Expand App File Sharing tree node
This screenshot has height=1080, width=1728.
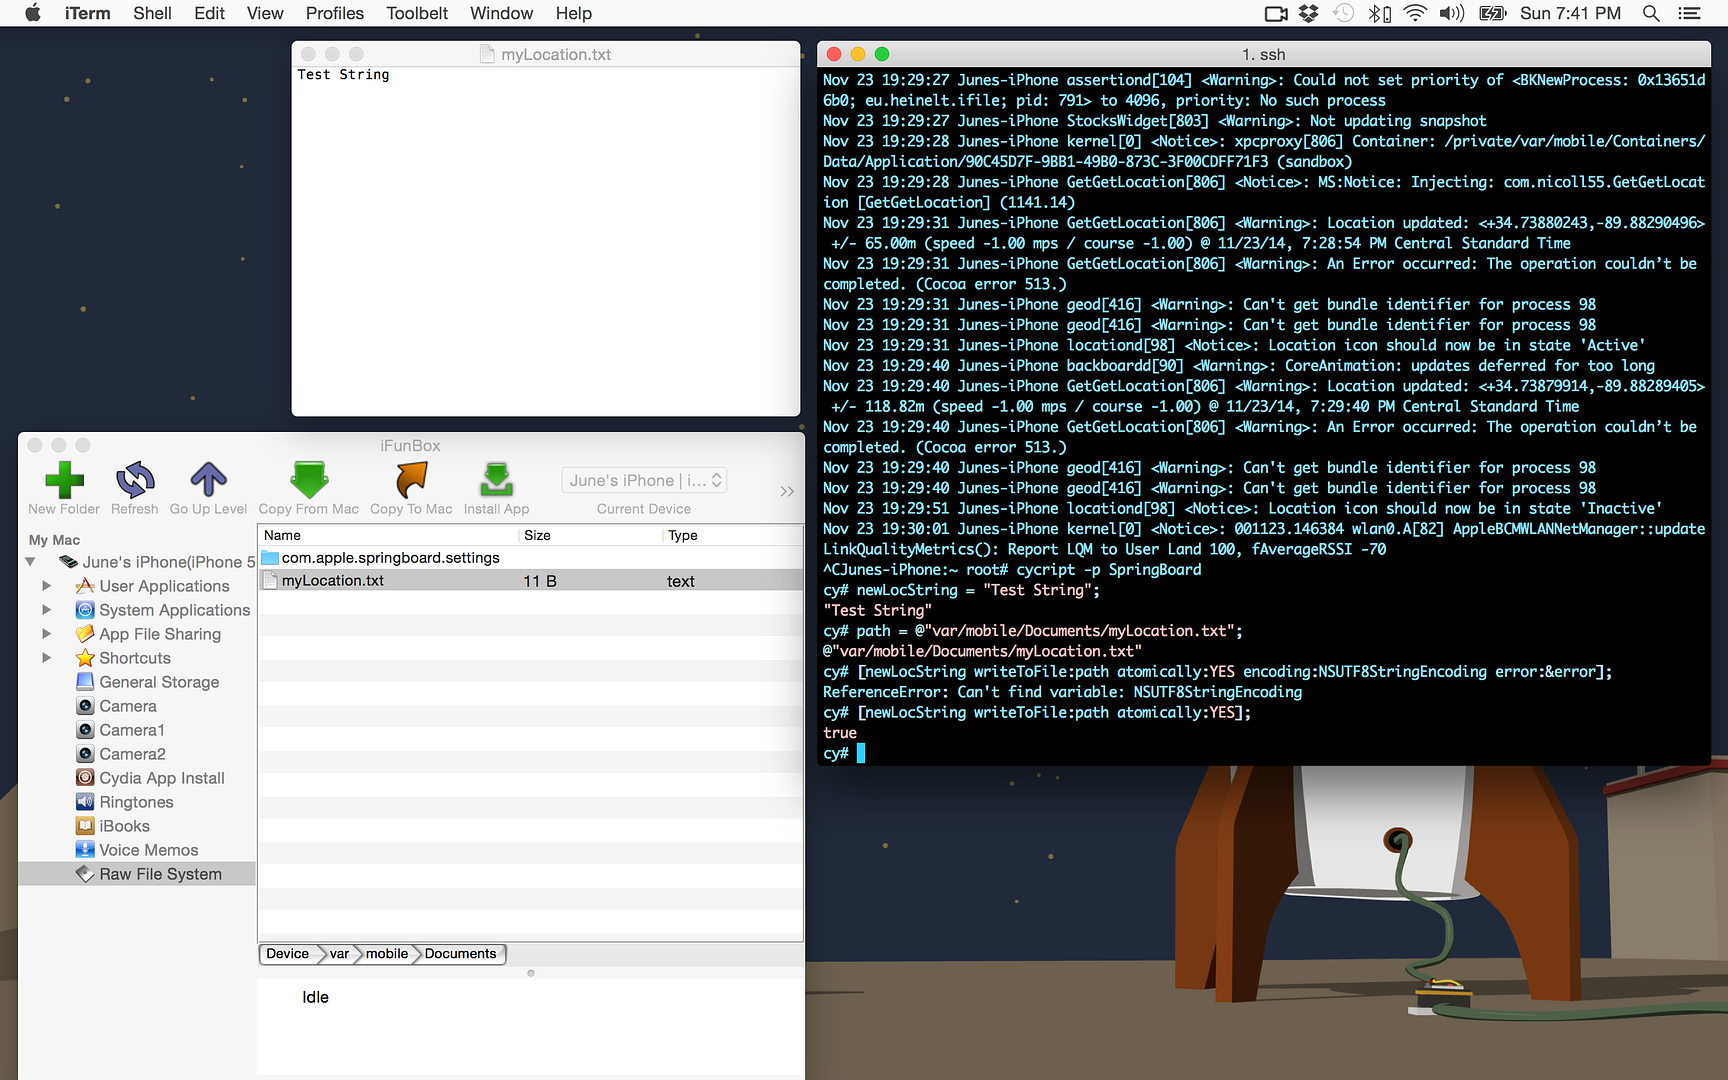coord(46,634)
